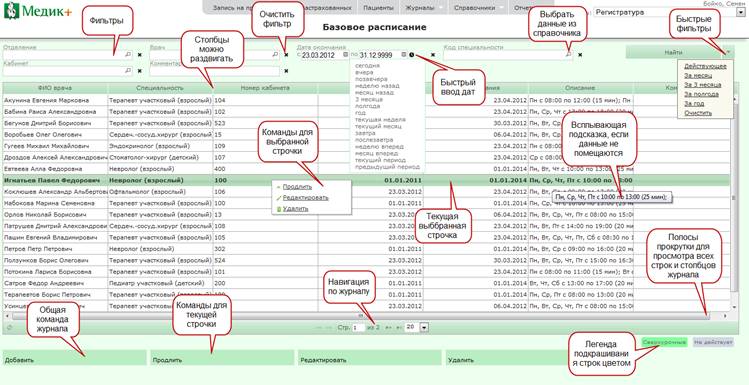The image size is (749, 385).
Task: Click the Медик+ logo
Action: coord(38,11)
